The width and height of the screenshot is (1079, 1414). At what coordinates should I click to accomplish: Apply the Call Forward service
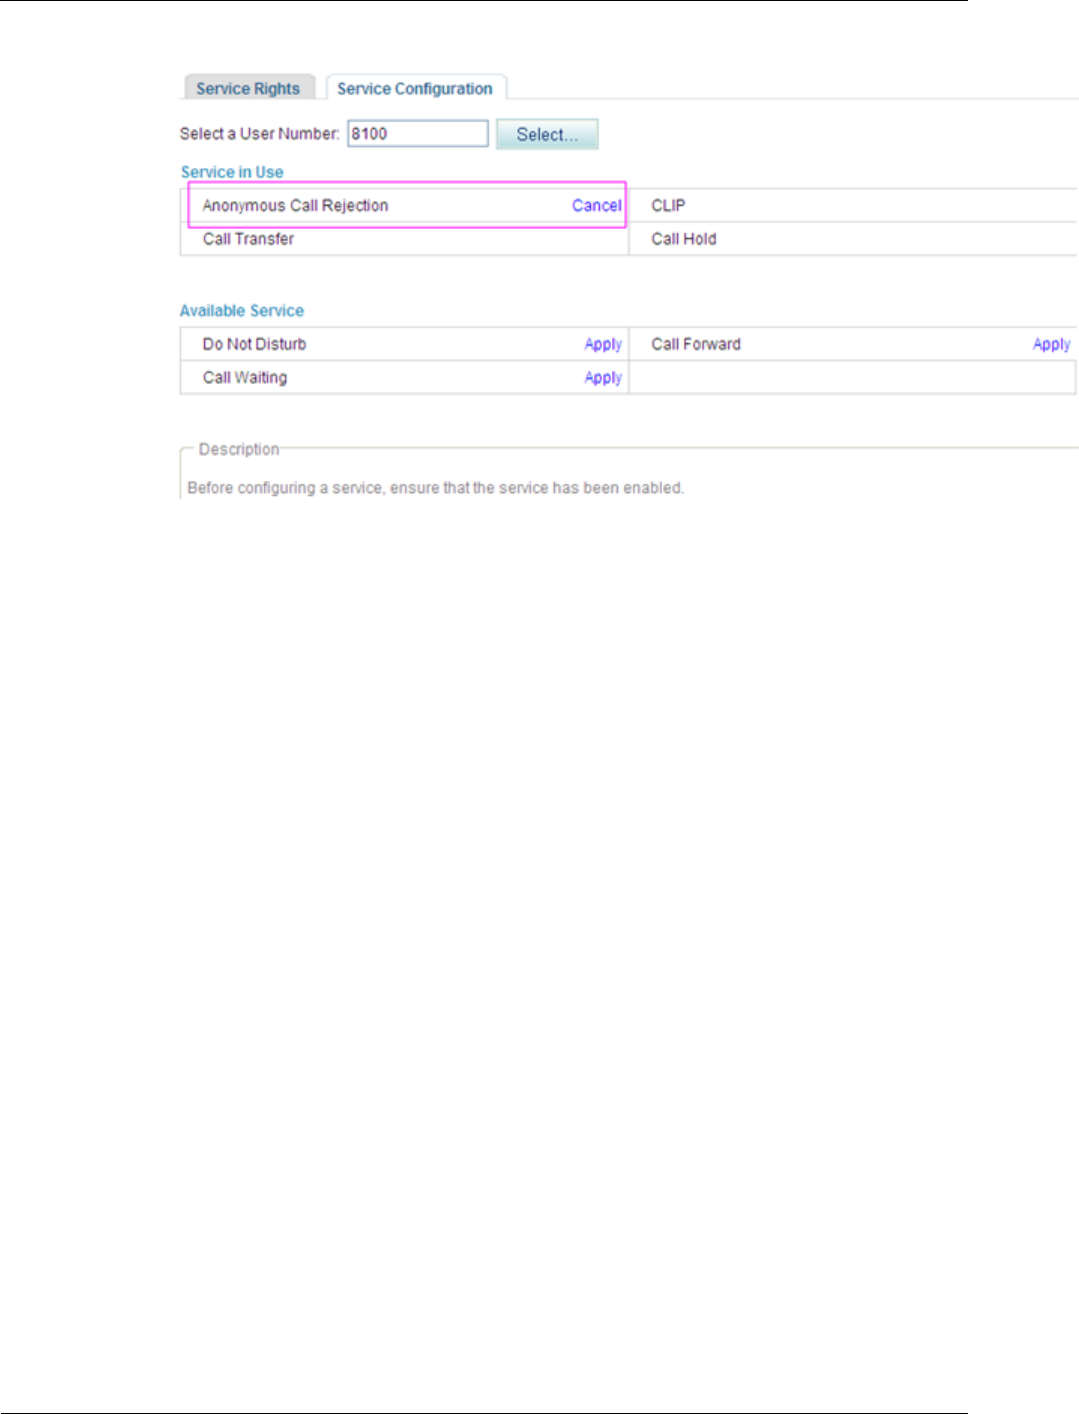click(x=1052, y=344)
